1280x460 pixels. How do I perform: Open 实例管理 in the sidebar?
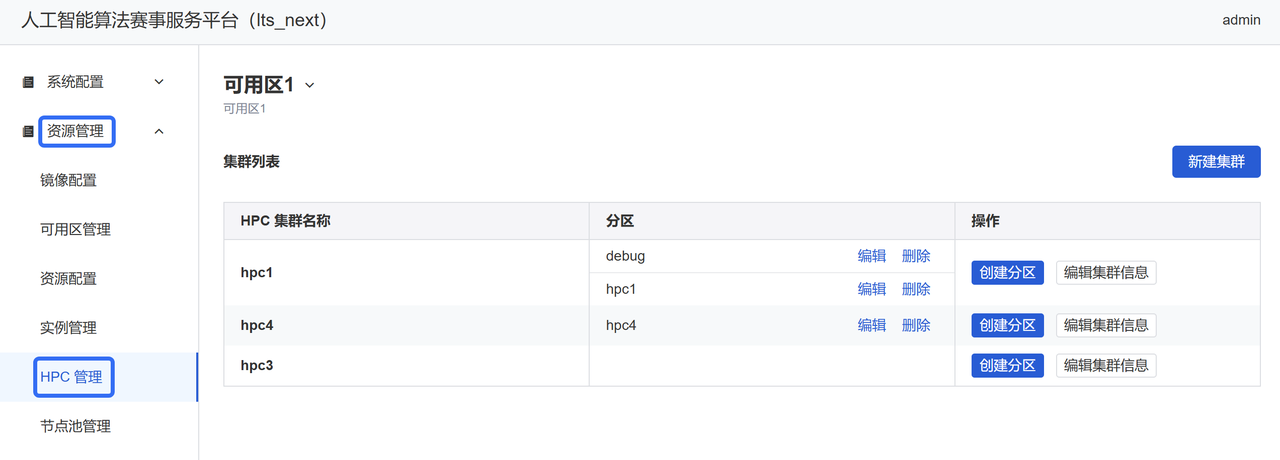pyautogui.click(x=68, y=327)
